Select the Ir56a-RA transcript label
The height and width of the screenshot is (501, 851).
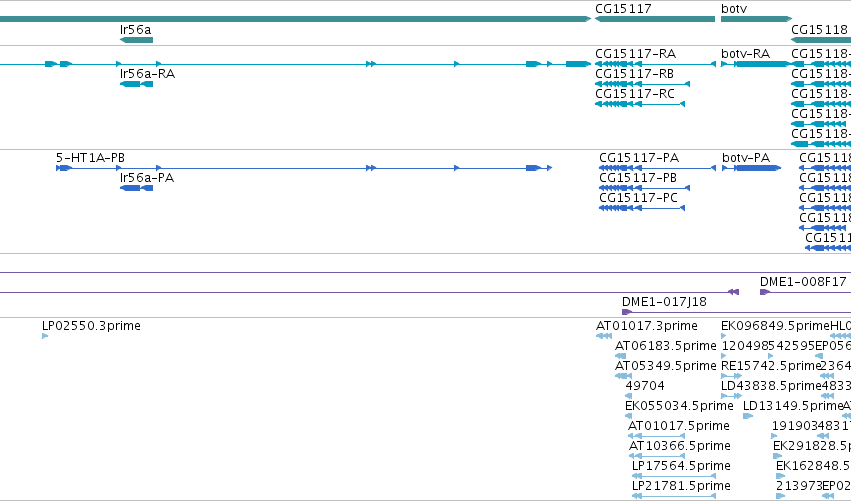click(x=147, y=74)
